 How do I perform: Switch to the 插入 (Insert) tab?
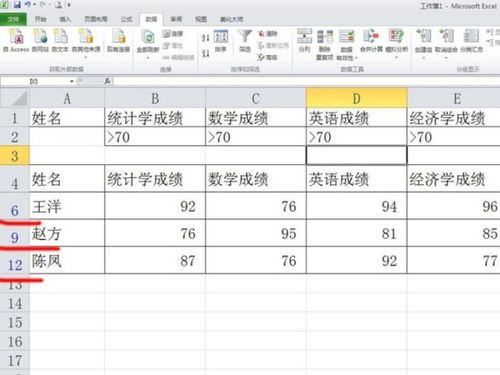click(x=65, y=19)
